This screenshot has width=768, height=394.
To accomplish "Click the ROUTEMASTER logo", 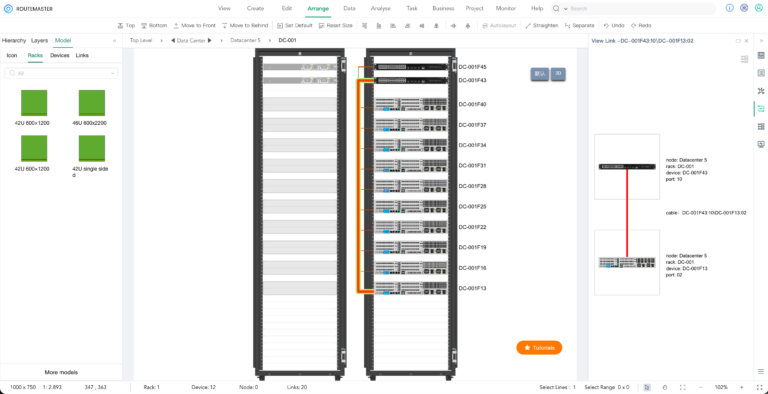I will point(28,8).
